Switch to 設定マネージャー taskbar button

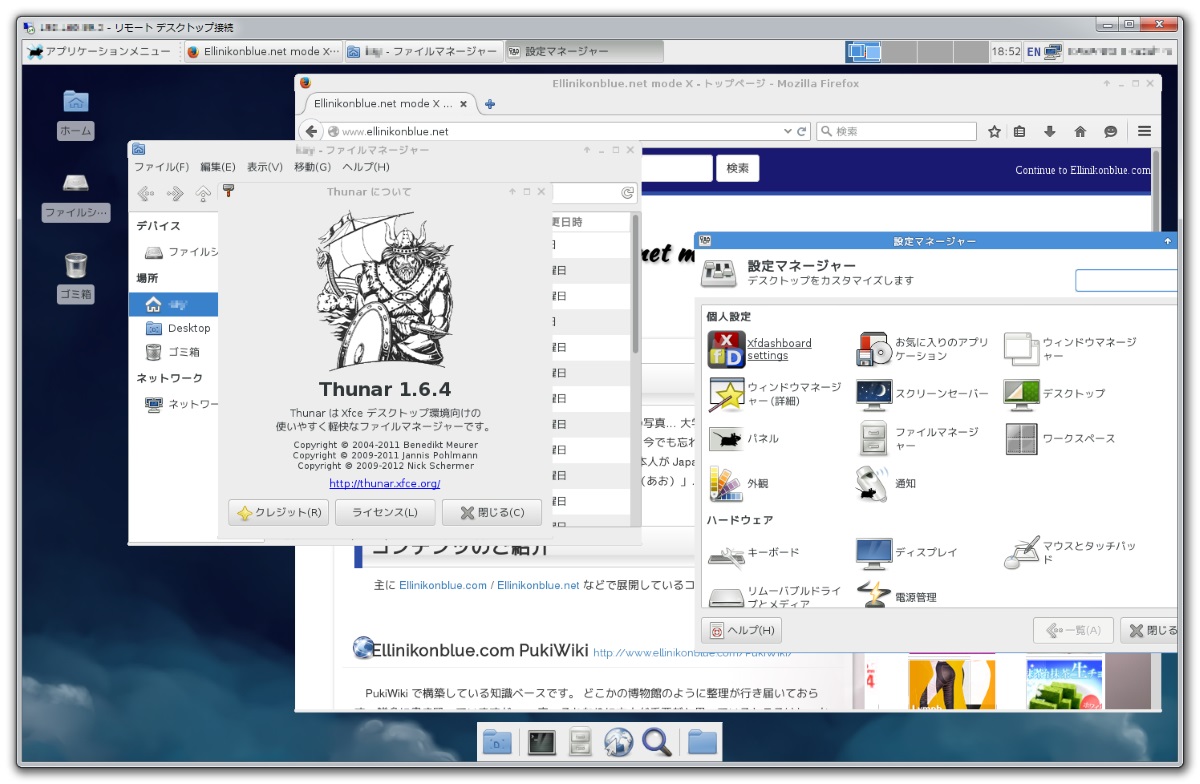[x=582, y=52]
